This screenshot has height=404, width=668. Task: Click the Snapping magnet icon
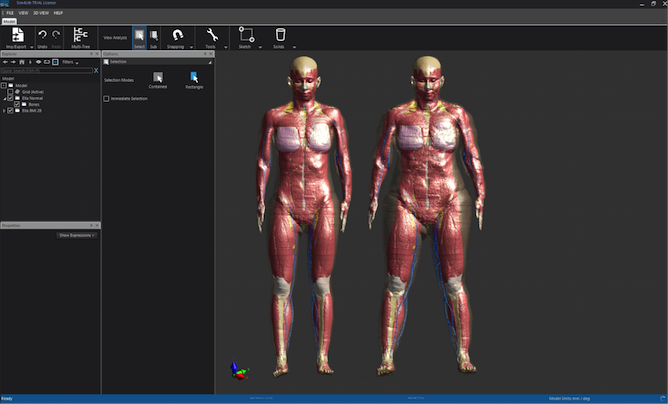pos(178,35)
